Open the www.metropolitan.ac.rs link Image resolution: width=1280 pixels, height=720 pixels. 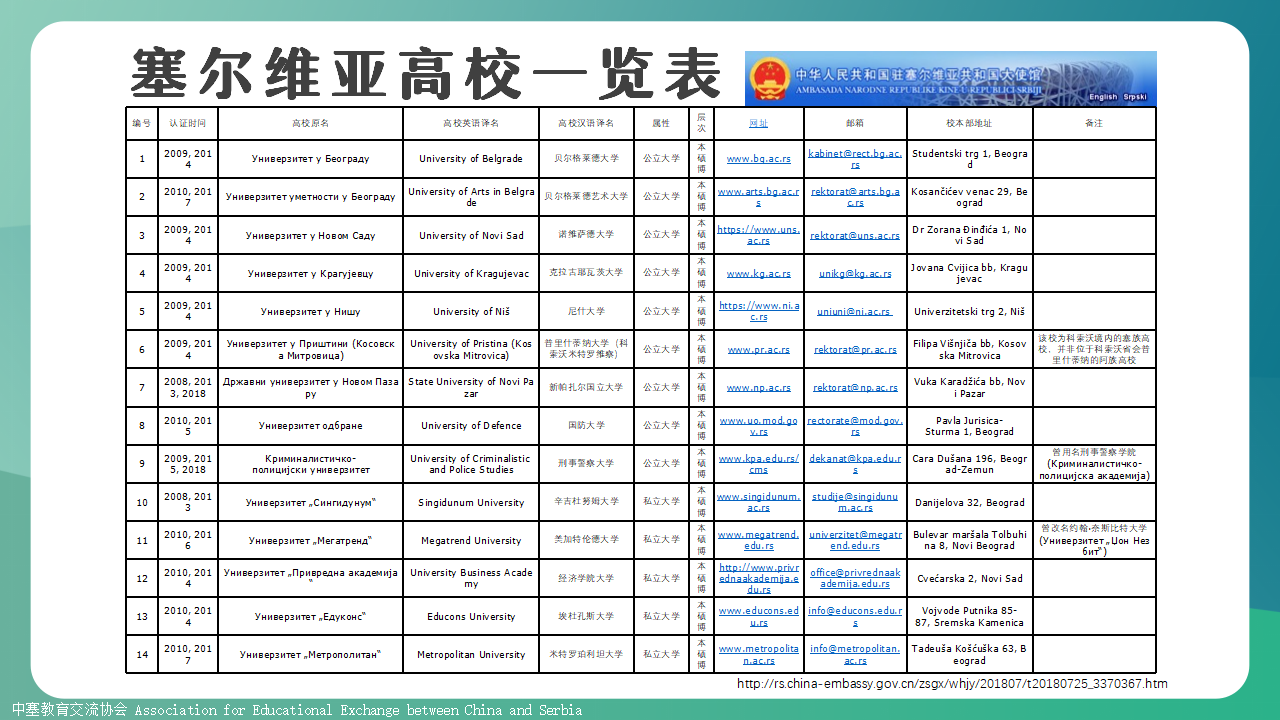point(759,654)
